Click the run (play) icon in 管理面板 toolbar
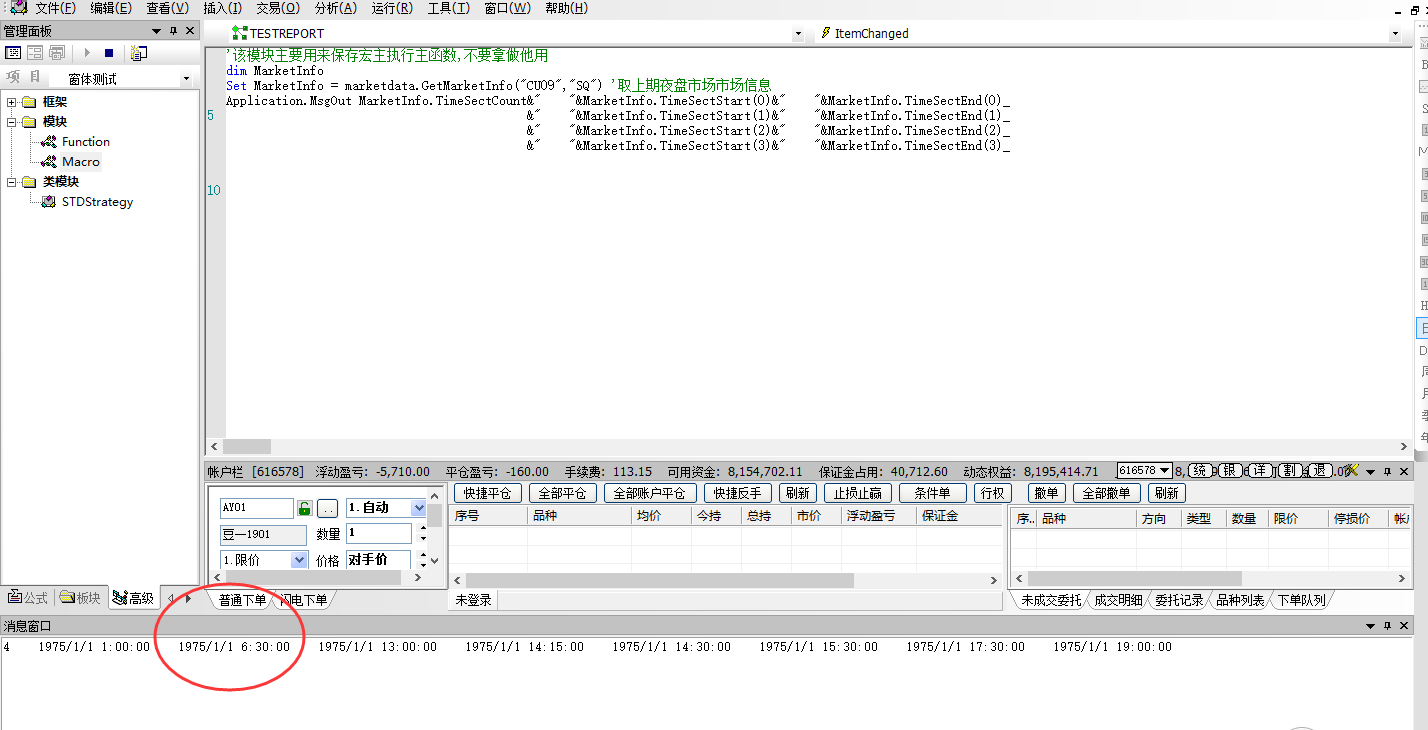This screenshot has width=1428, height=730. click(88, 53)
